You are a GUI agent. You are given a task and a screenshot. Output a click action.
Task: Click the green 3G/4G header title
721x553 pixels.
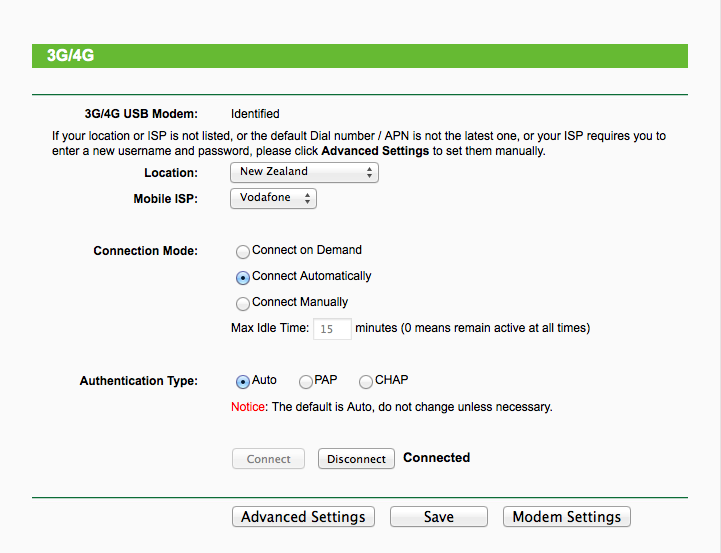[x=70, y=56]
